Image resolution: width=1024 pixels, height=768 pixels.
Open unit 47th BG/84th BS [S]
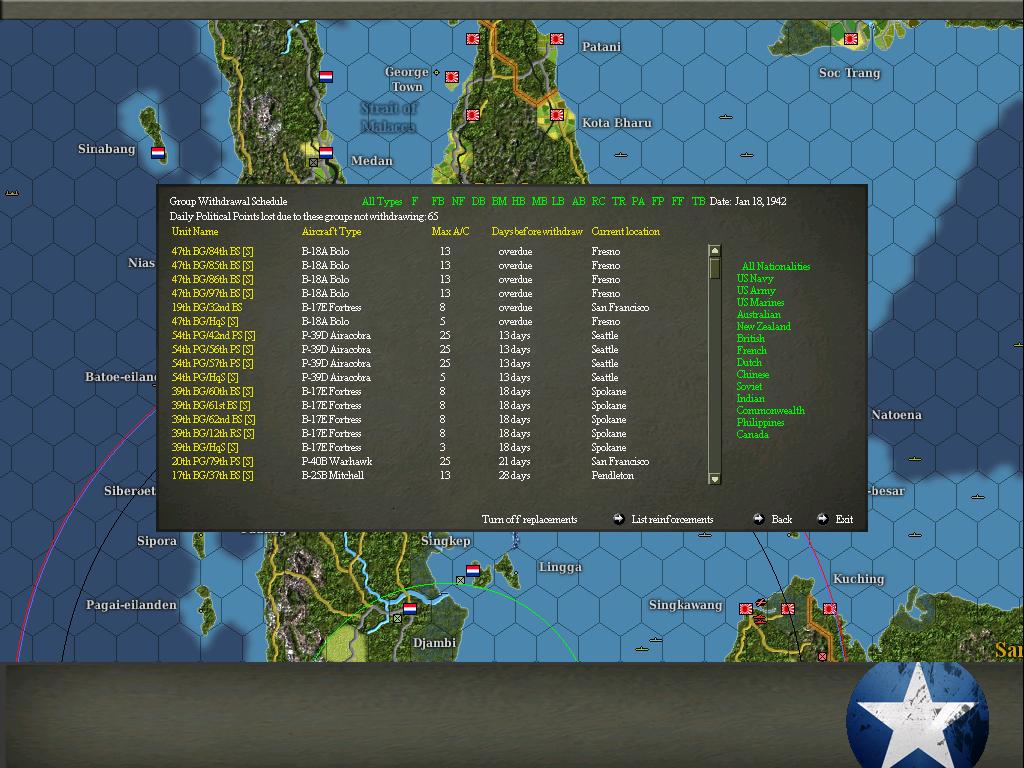[x=212, y=251]
